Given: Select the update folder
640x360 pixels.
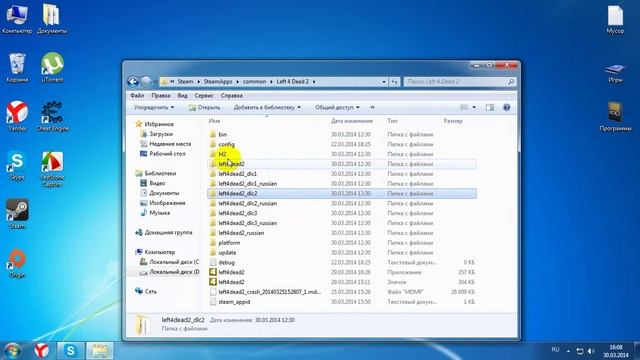Looking at the screenshot, I should (x=227, y=253).
